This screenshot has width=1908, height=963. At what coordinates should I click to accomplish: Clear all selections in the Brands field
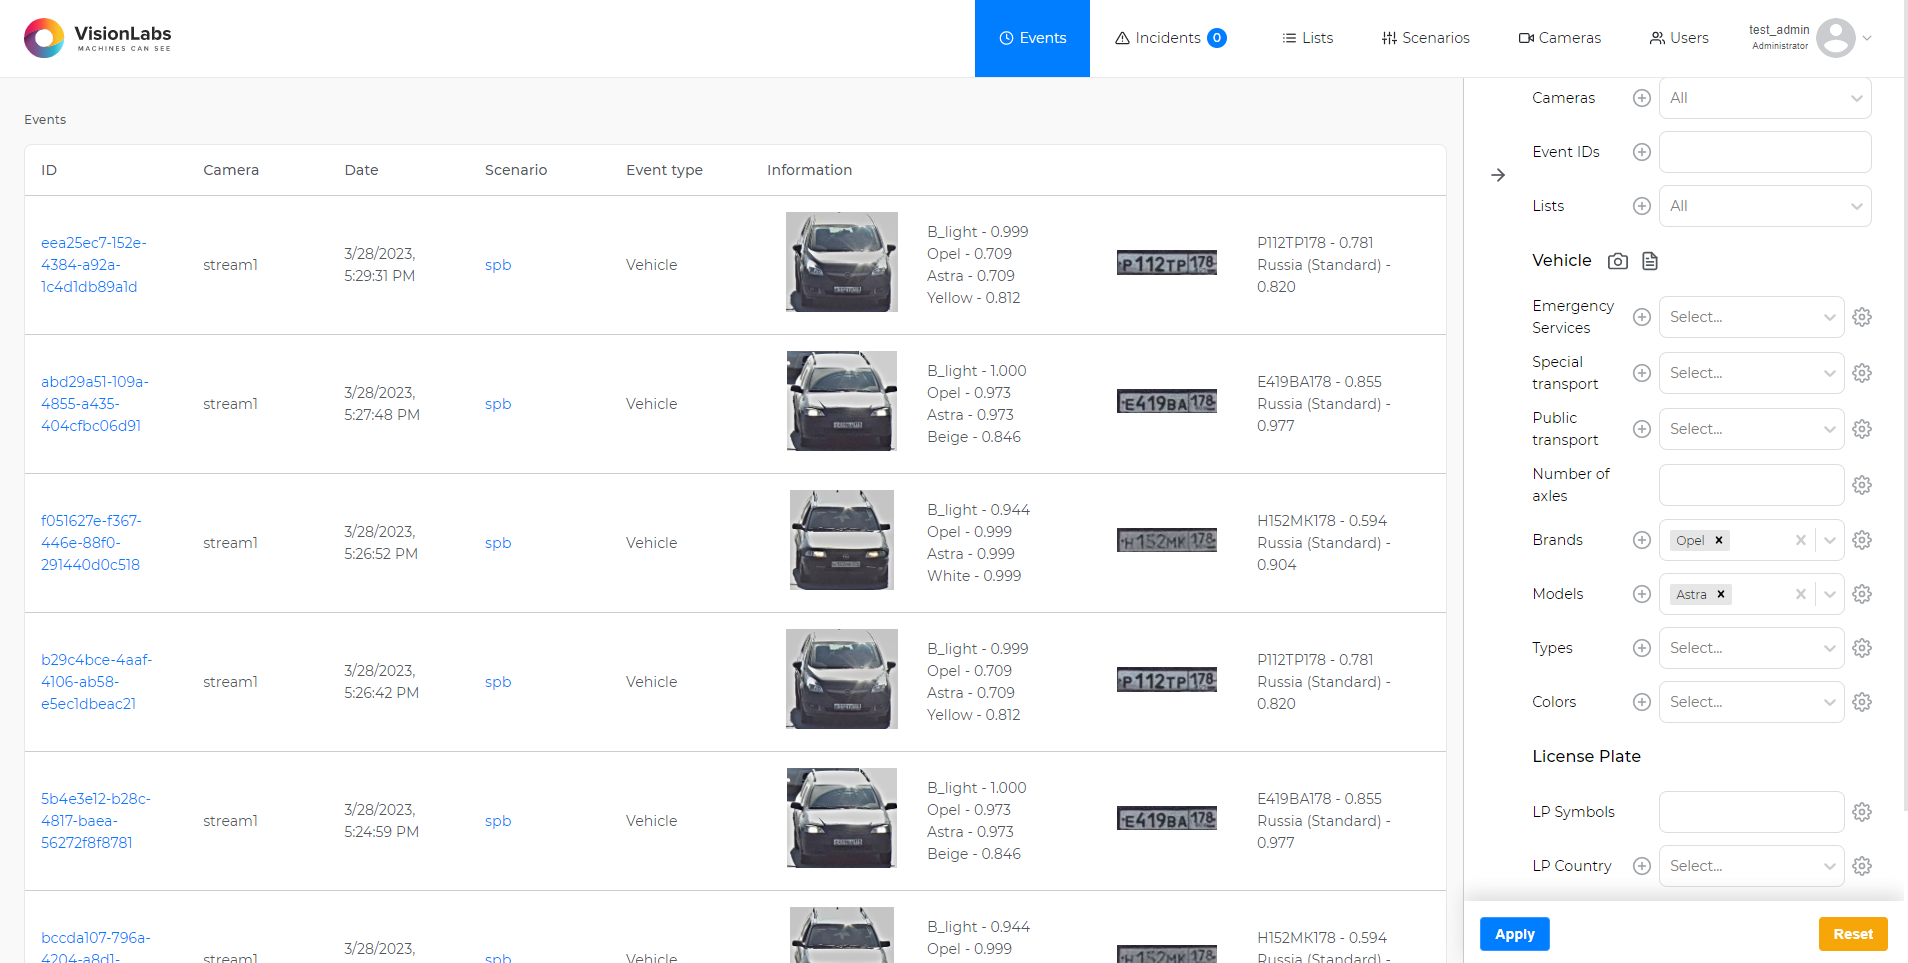[1801, 540]
